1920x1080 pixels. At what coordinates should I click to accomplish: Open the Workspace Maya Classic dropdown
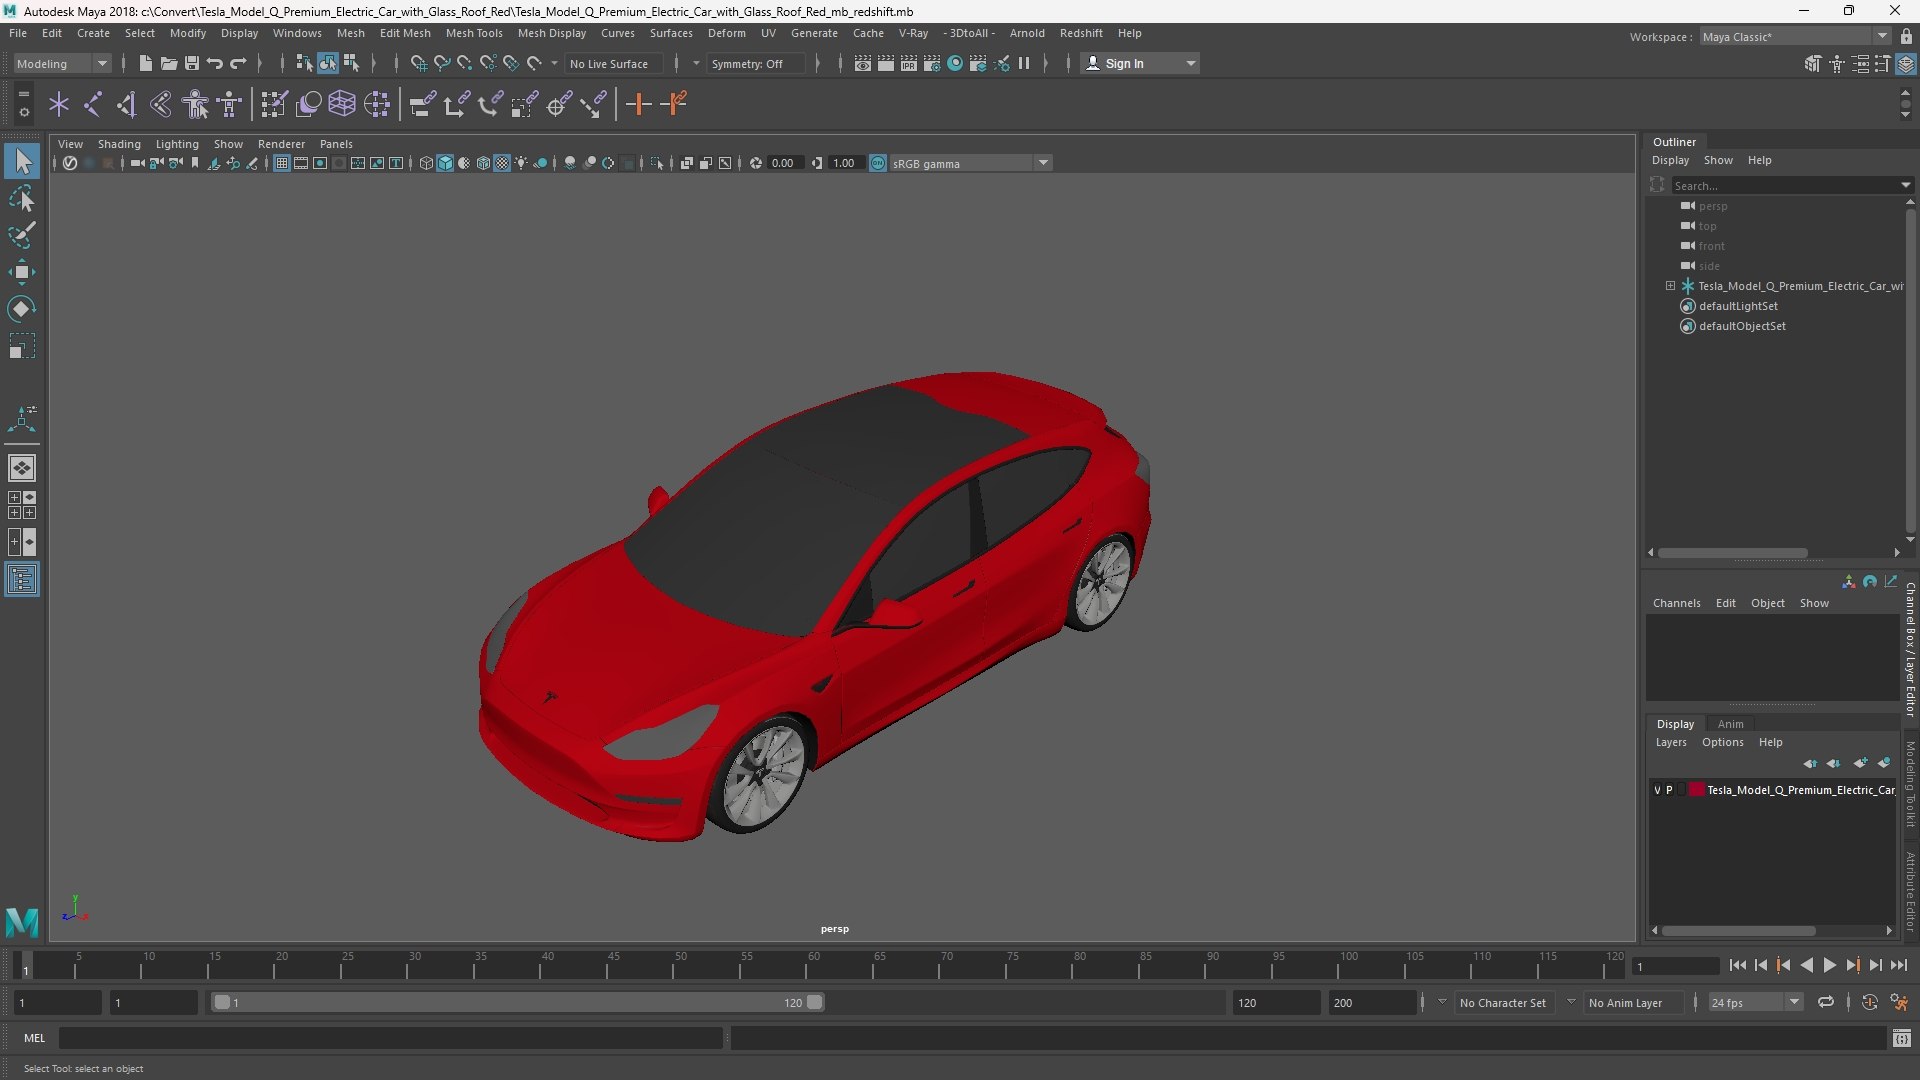pyautogui.click(x=1794, y=36)
